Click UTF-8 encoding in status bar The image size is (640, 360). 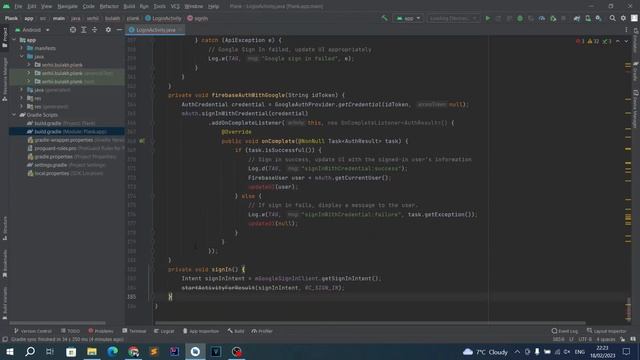point(584,339)
